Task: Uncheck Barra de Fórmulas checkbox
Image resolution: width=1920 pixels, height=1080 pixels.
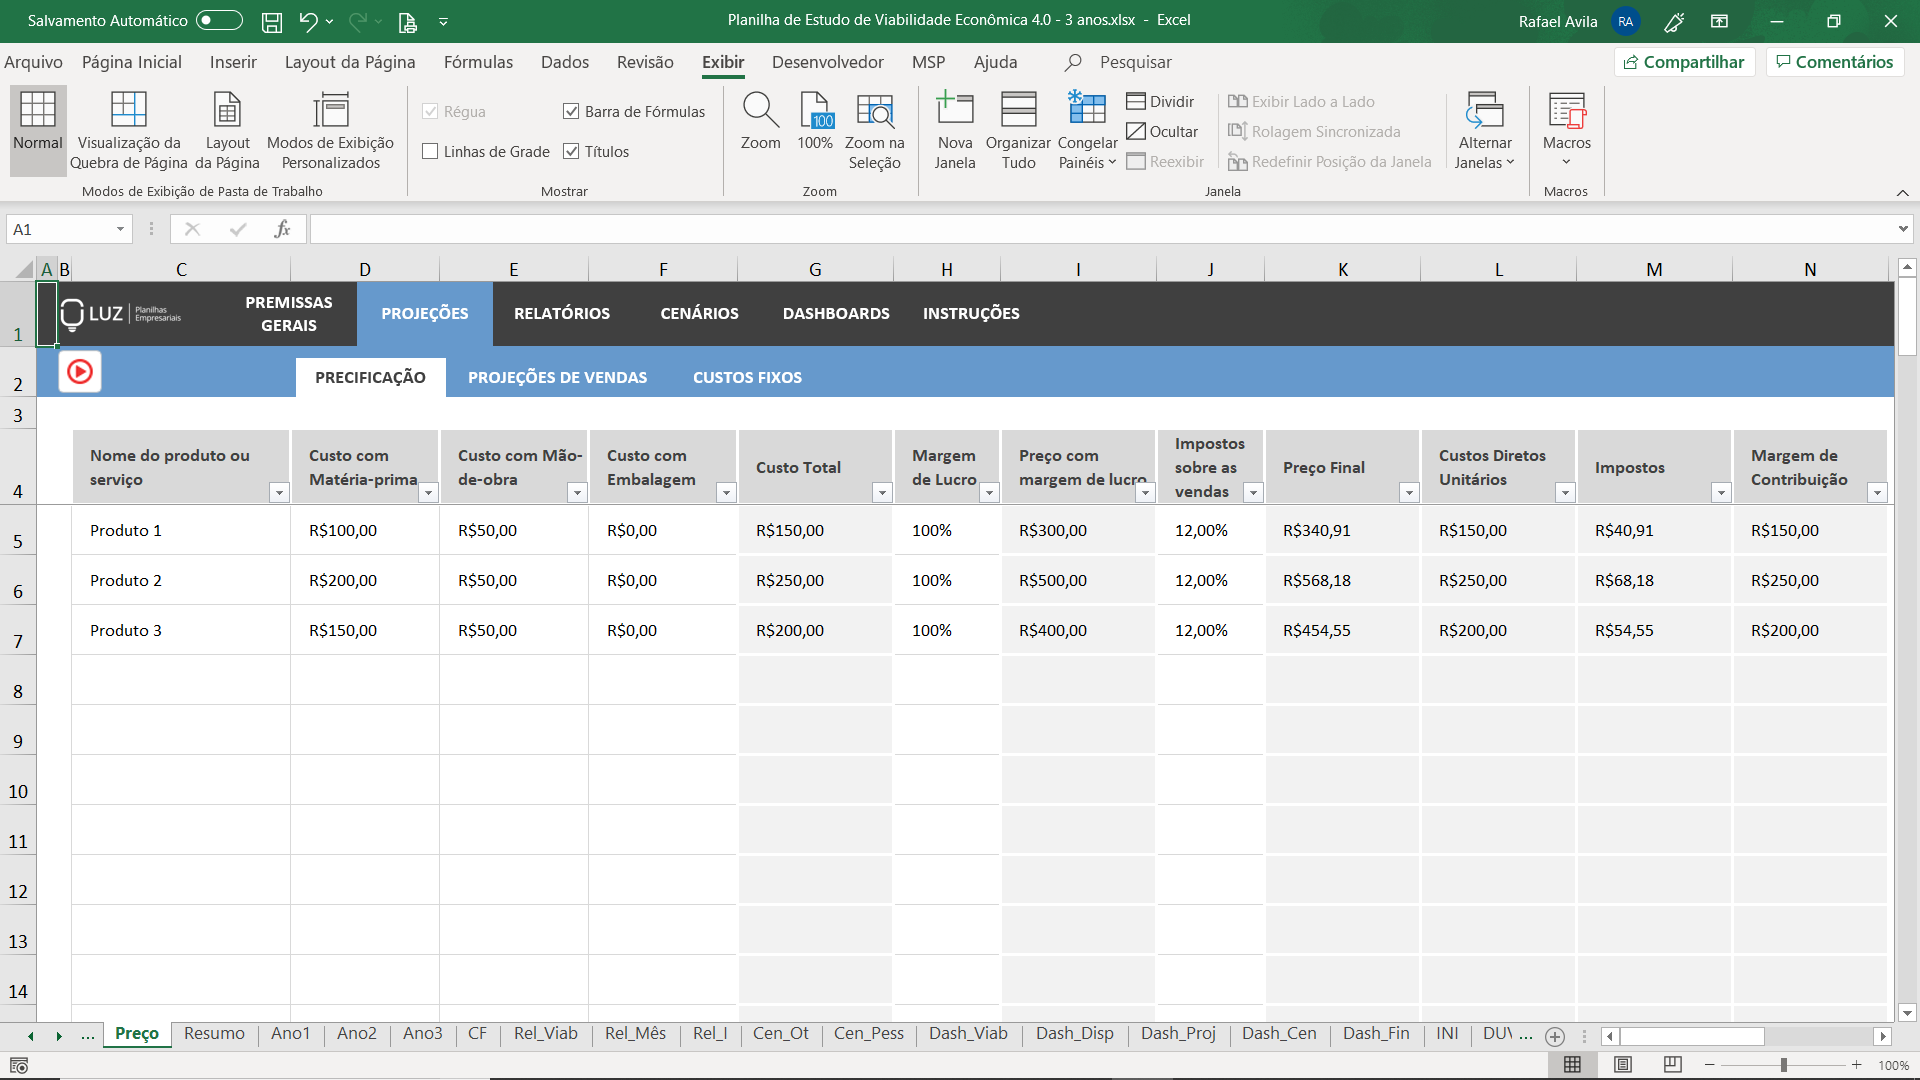Action: click(571, 112)
